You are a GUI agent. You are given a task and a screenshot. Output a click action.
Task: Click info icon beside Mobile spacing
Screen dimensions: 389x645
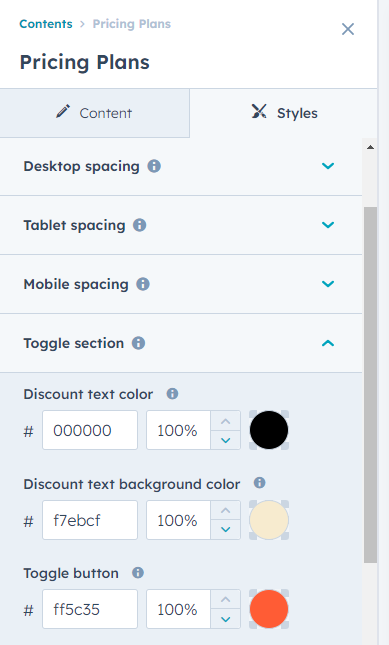(143, 284)
